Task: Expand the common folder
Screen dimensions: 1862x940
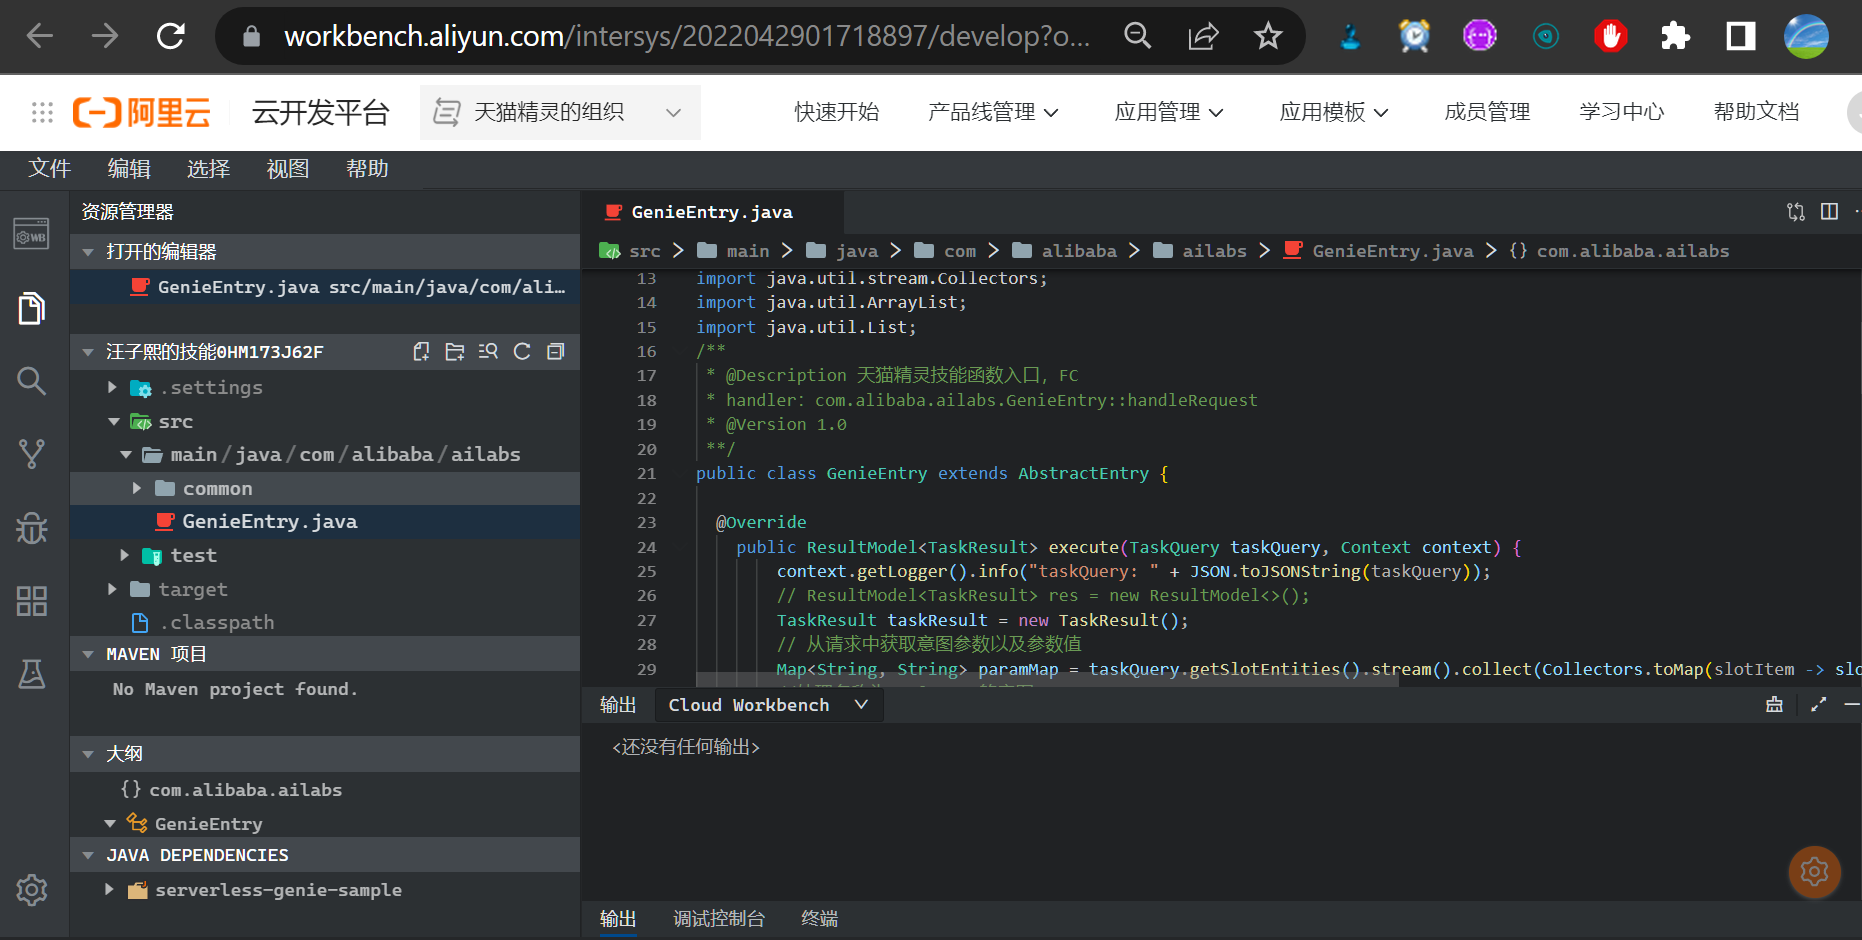Action: [217, 489]
